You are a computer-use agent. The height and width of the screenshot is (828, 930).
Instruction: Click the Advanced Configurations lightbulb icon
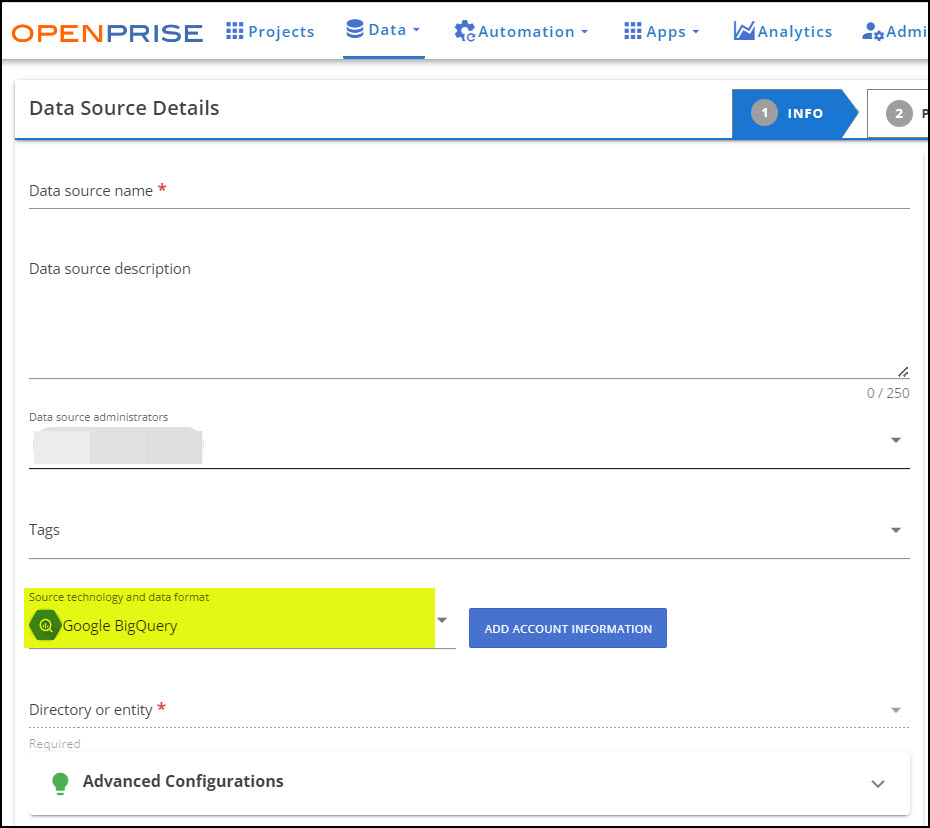pyautogui.click(x=60, y=782)
